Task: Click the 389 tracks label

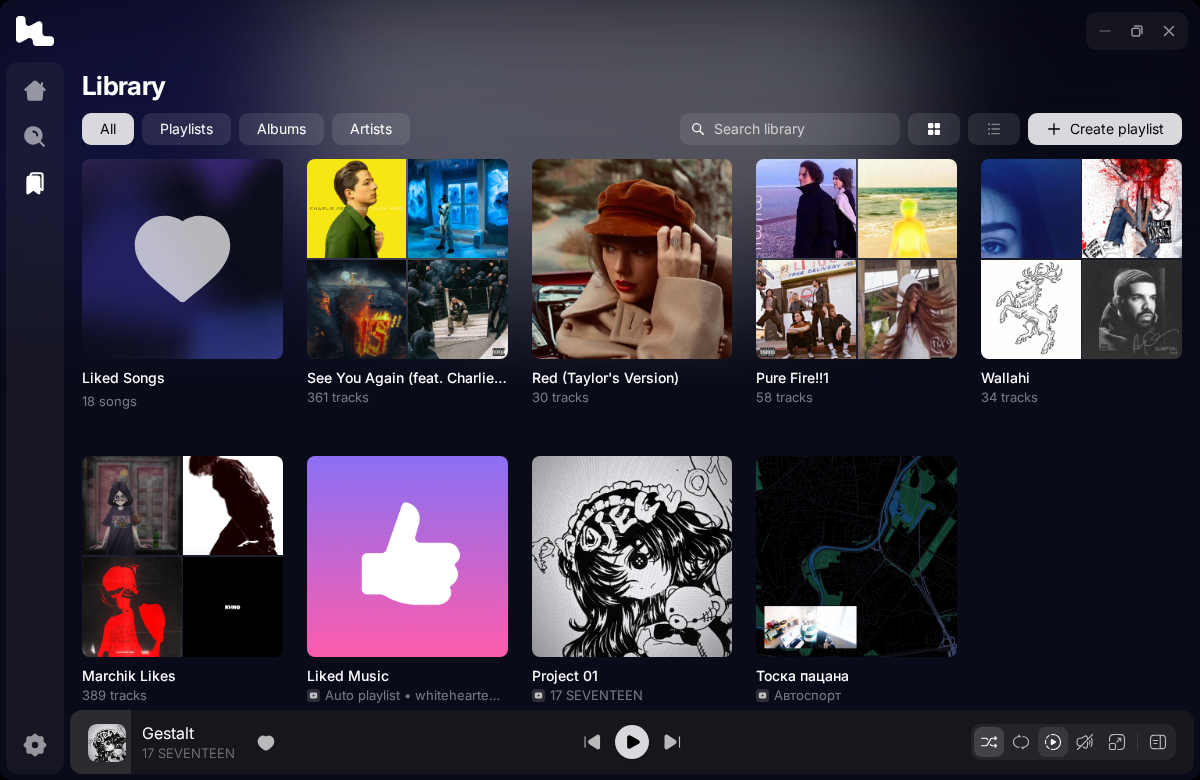Action: coord(114,695)
